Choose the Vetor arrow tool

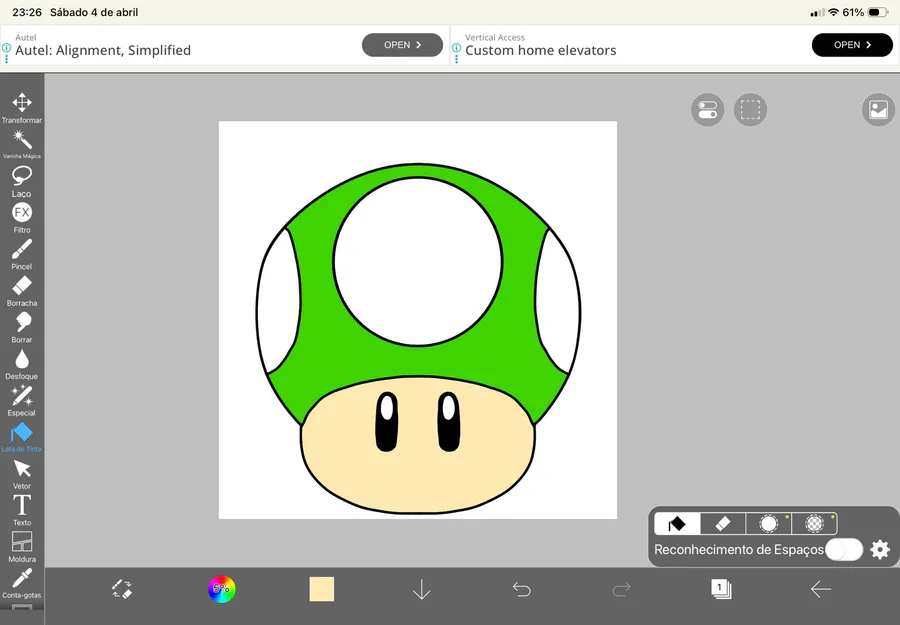[x=22, y=474]
